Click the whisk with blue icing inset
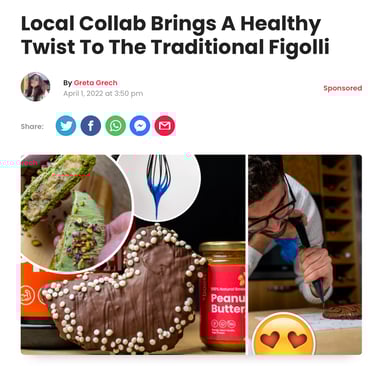Image resolution: width=375 pixels, height=366 pixels. [158, 187]
